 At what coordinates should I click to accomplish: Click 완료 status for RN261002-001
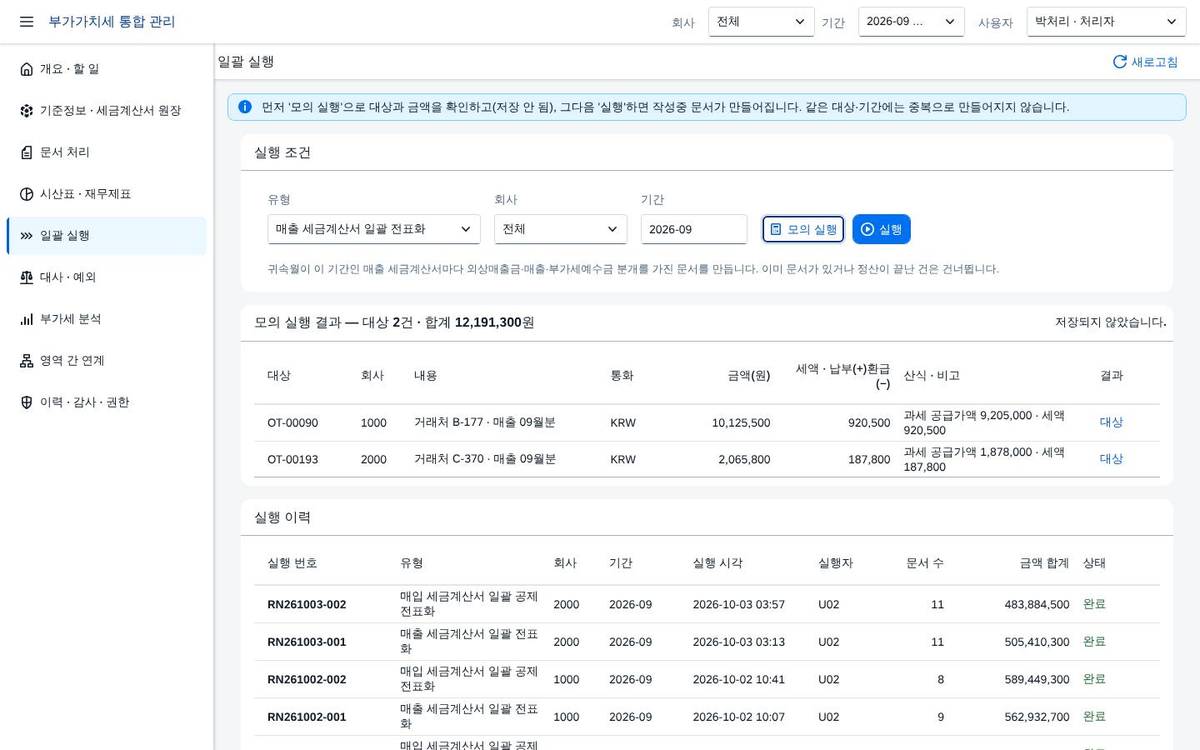point(1094,717)
